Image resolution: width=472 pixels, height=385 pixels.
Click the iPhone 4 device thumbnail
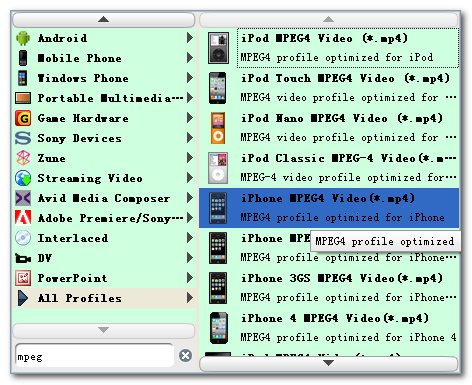coord(219,328)
